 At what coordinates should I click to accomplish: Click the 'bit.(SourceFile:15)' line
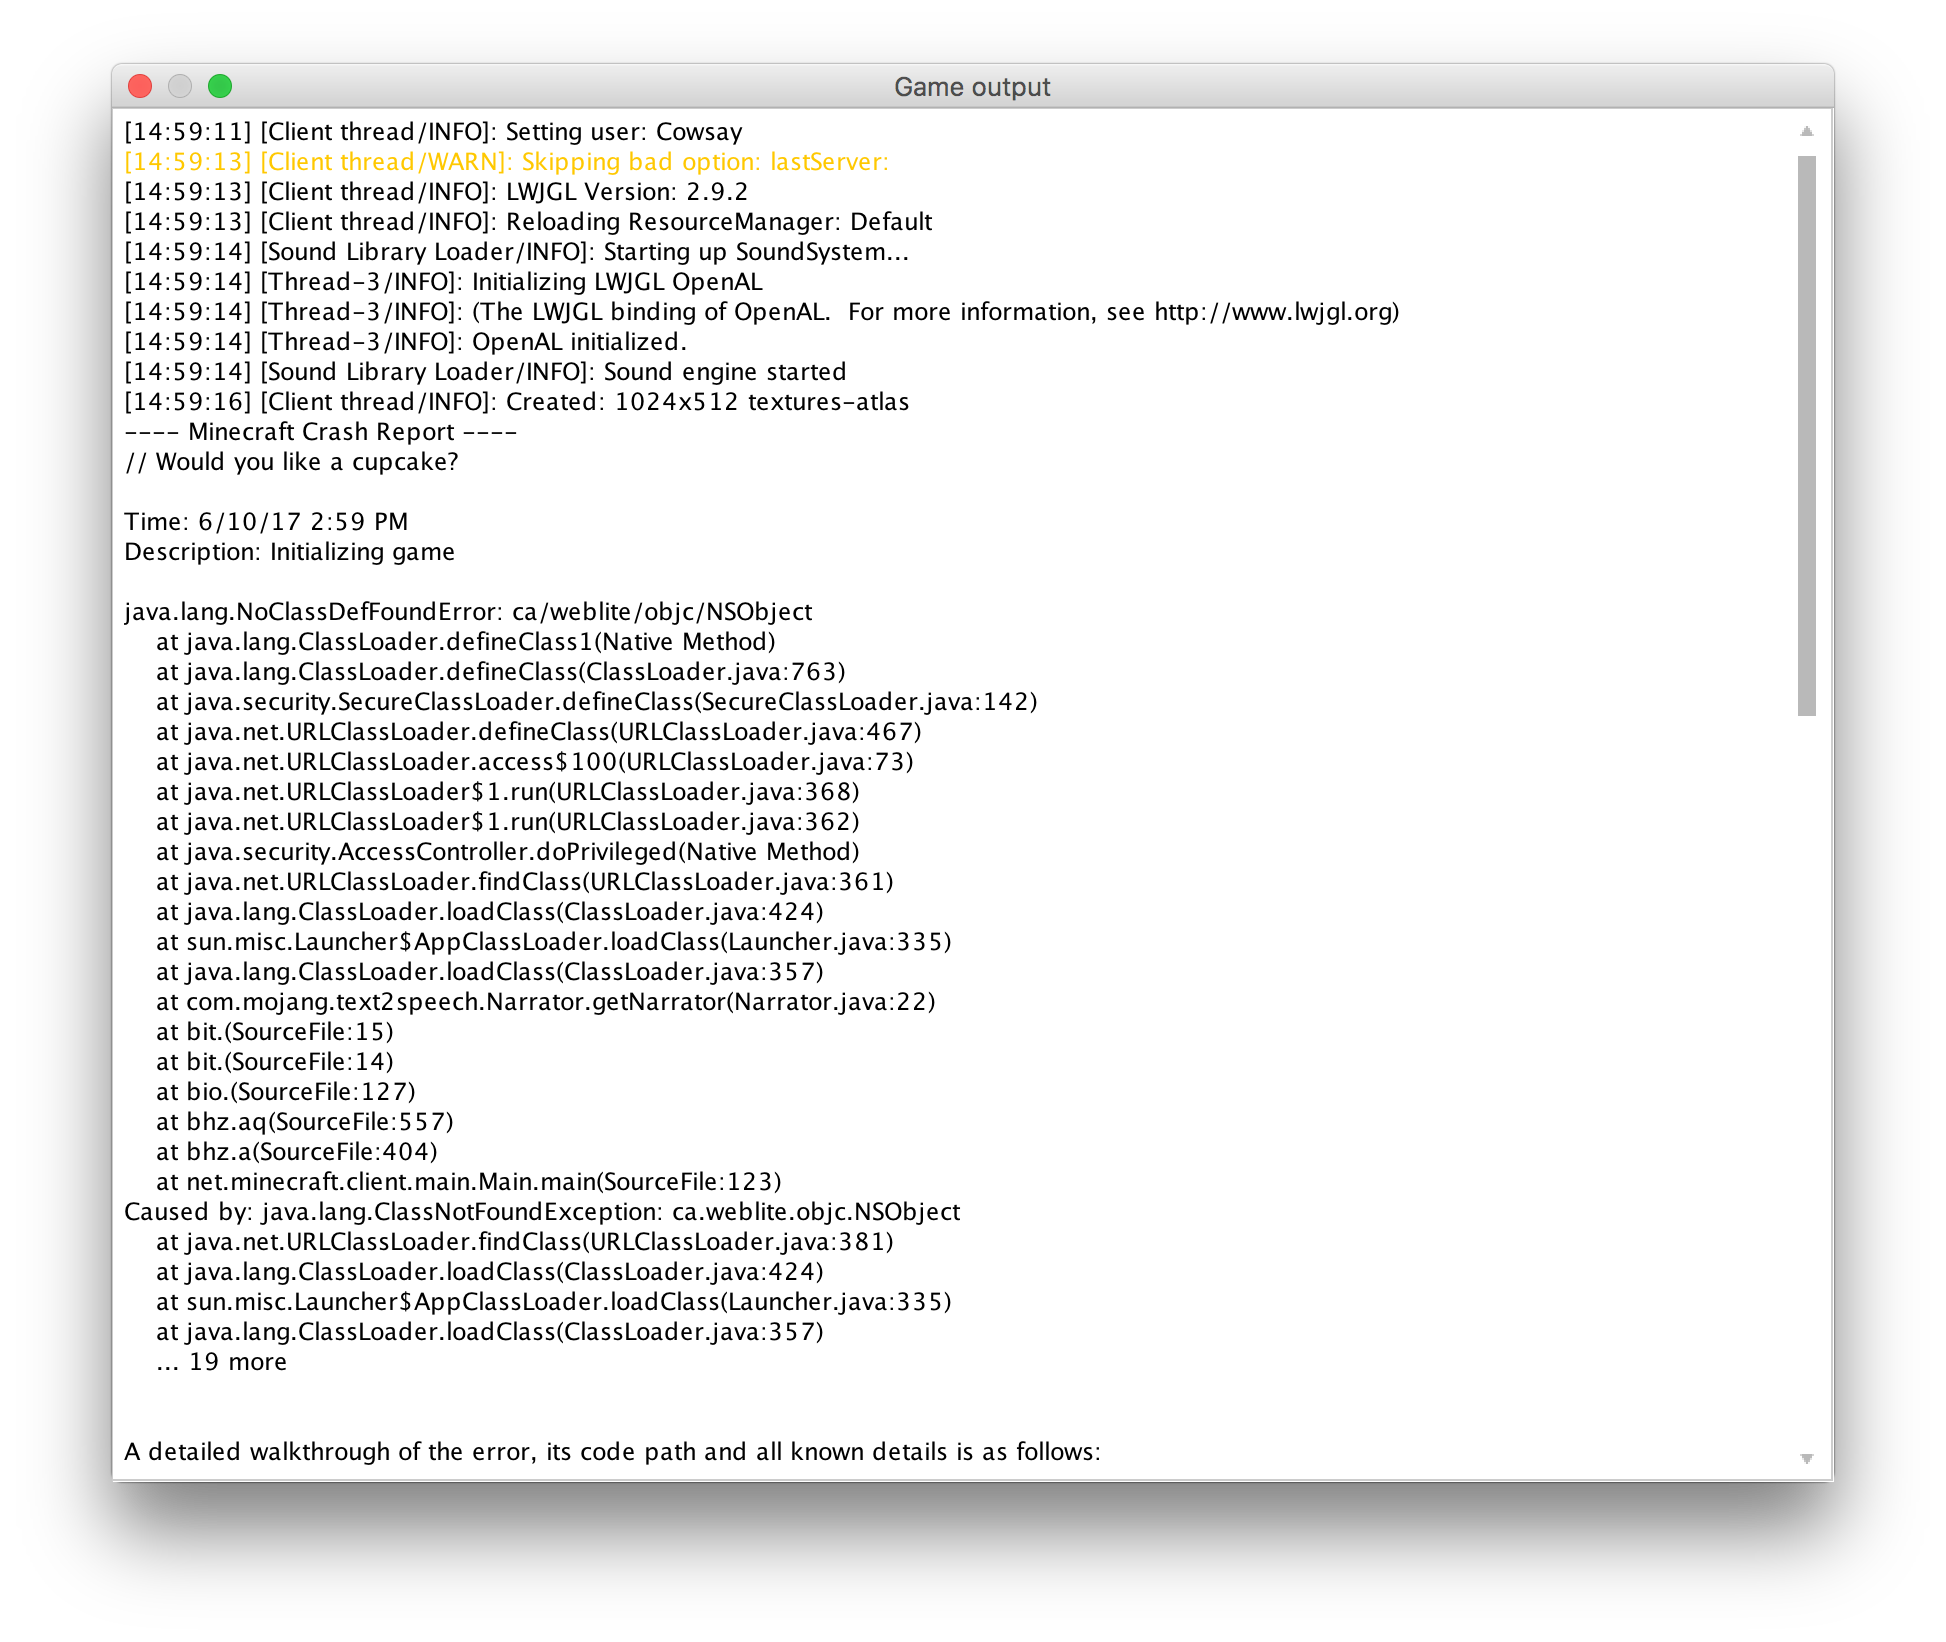click(275, 1032)
